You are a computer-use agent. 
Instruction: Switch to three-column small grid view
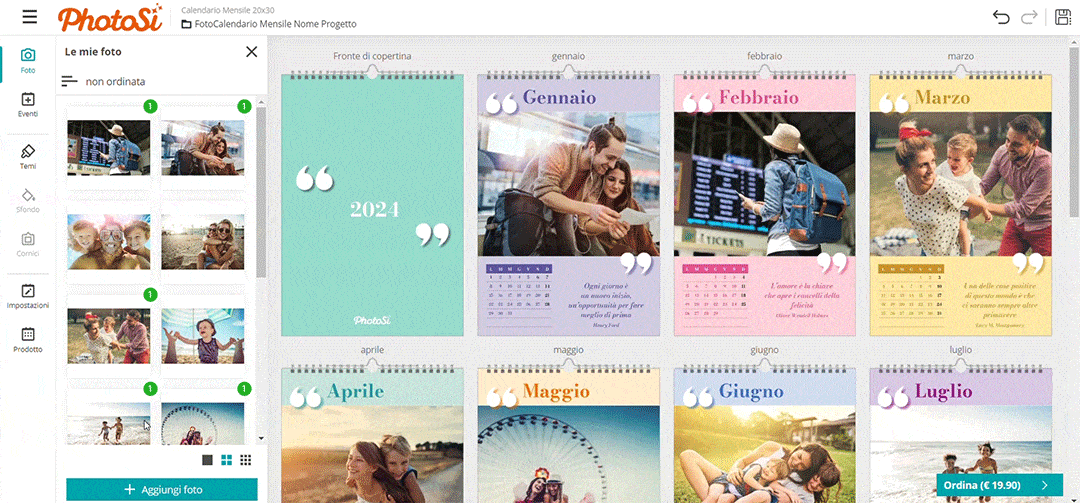click(x=245, y=460)
